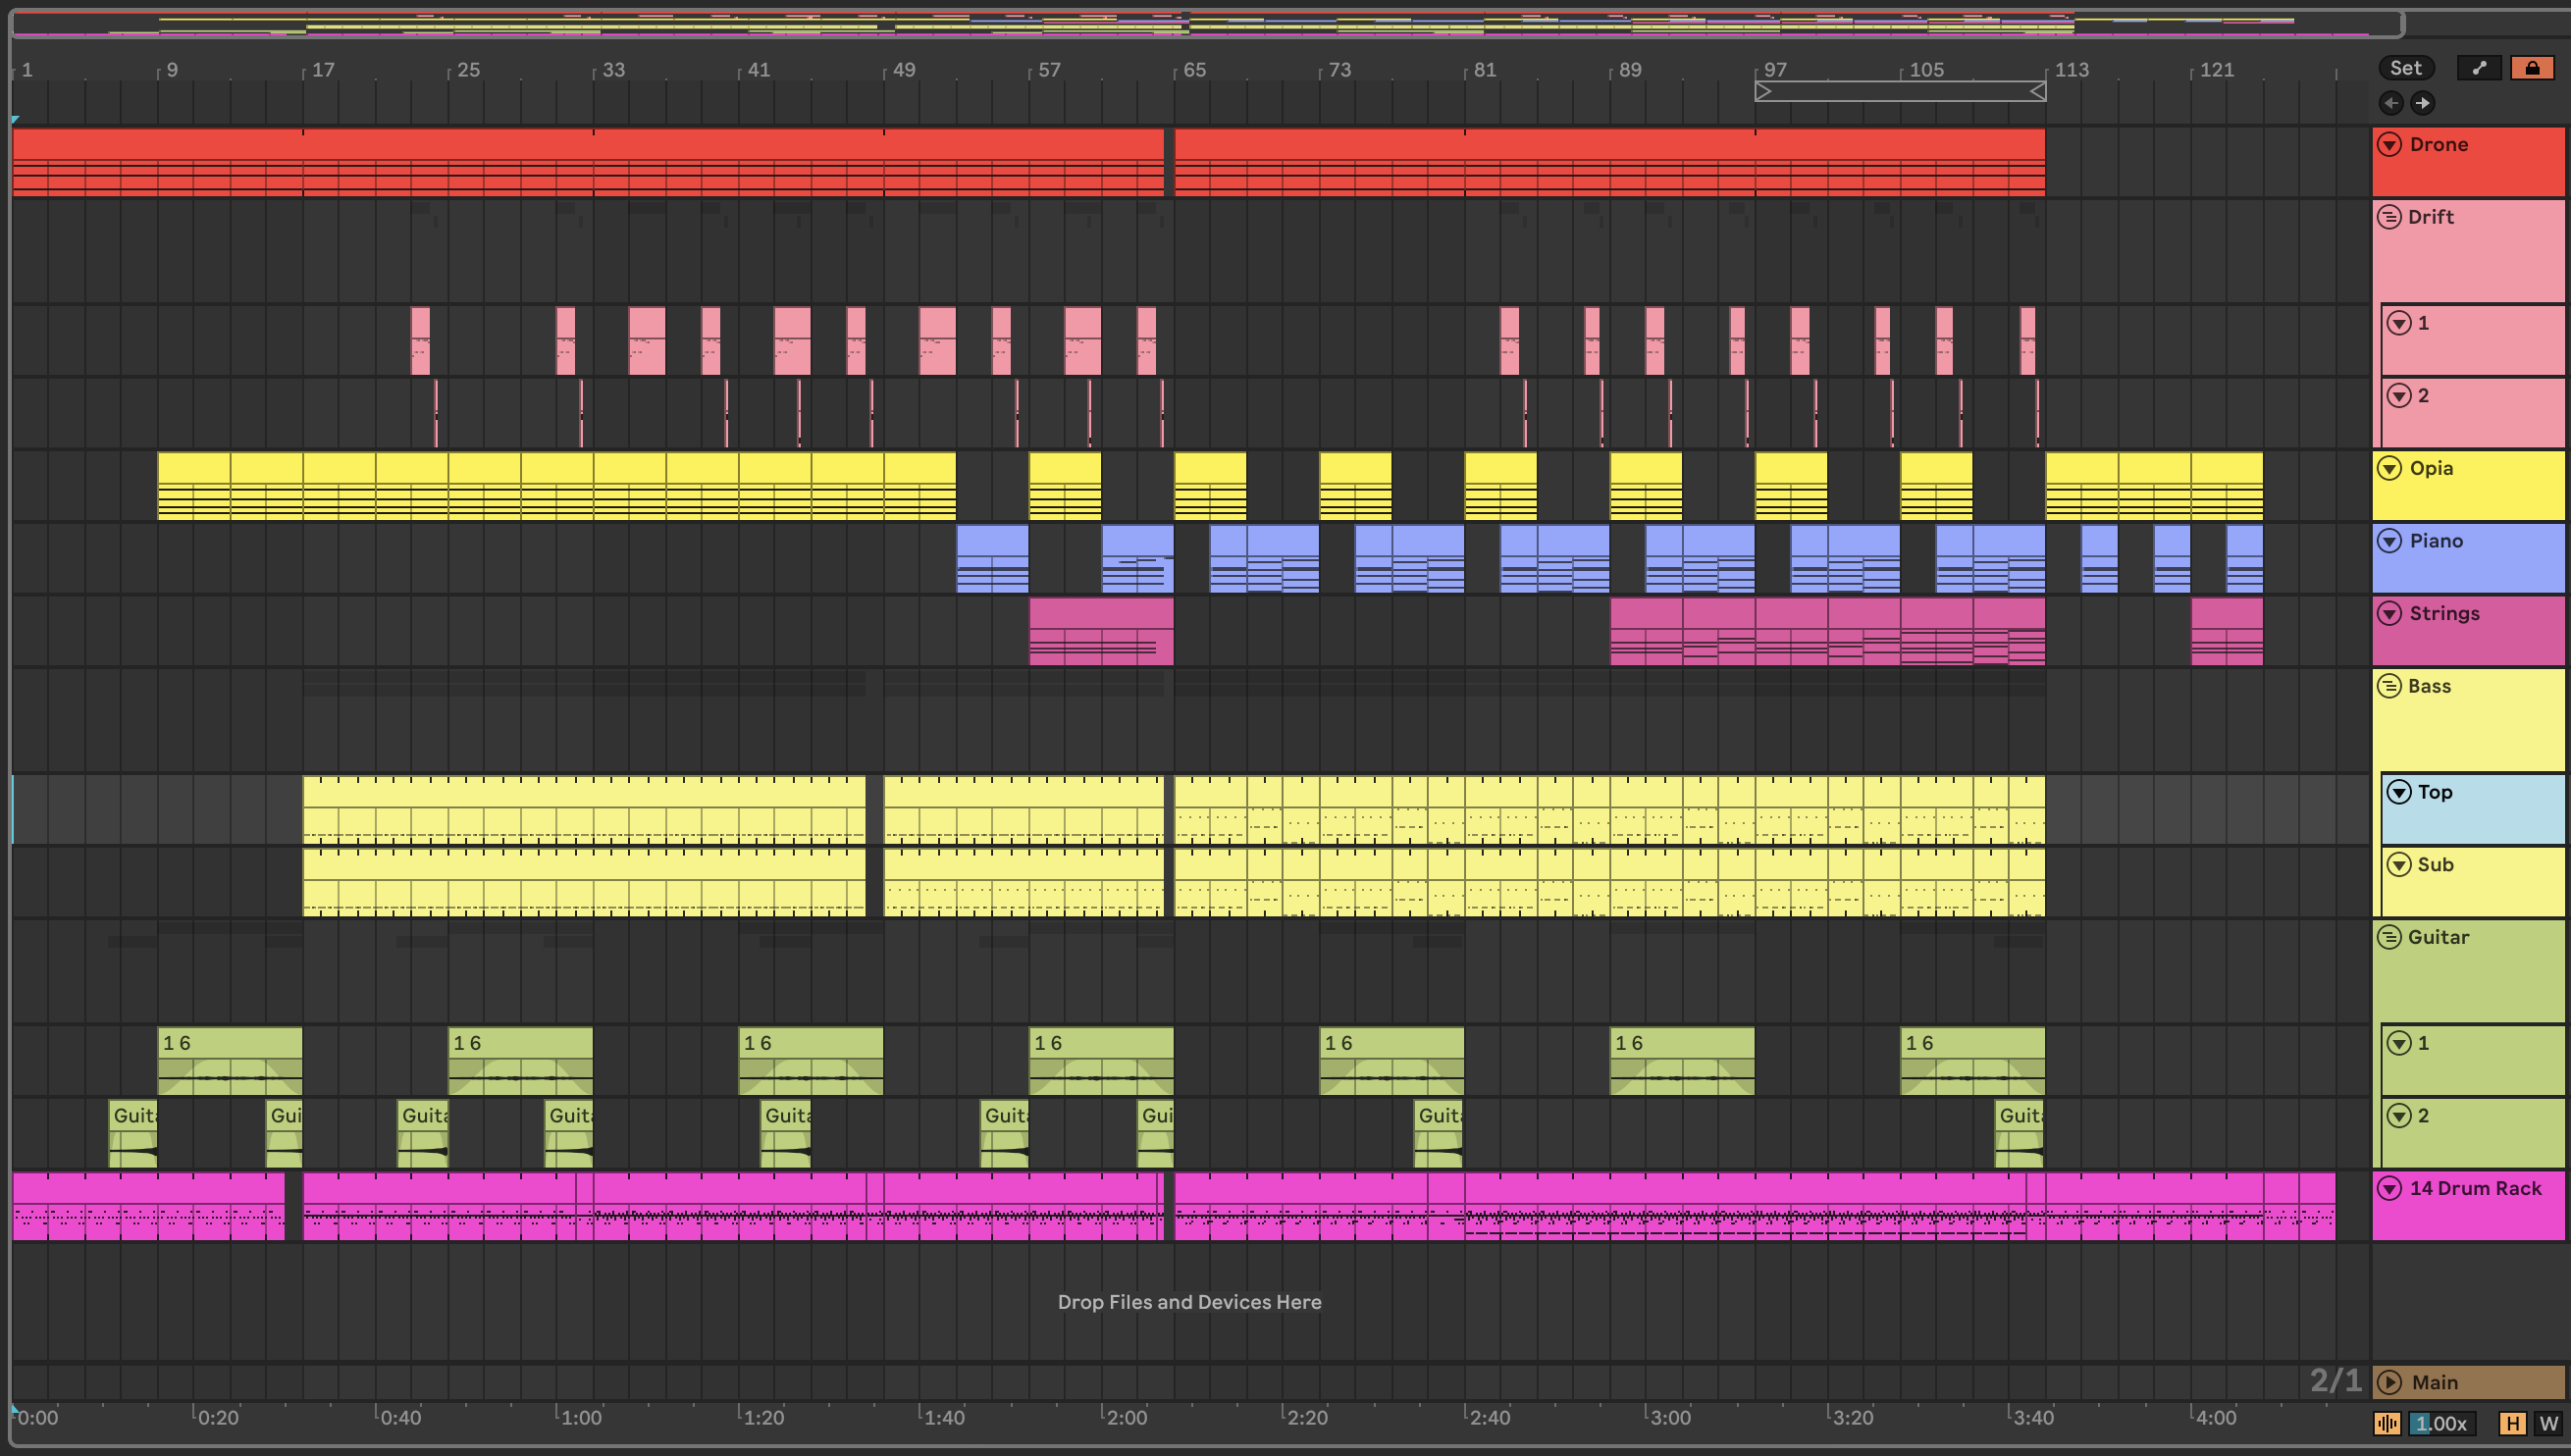Jump to previous locator arrow
The image size is (2571, 1456).
pos(2391,103)
